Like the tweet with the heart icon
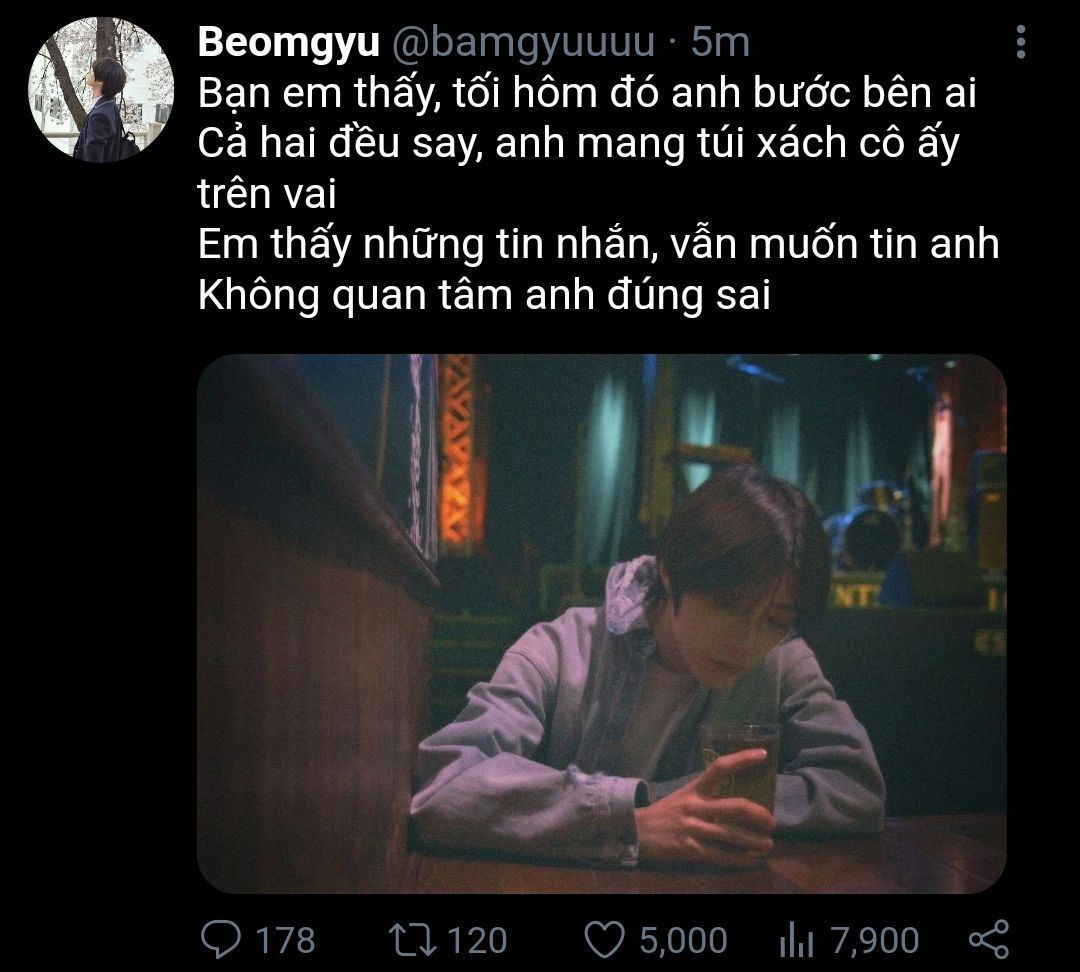 coord(604,940)
